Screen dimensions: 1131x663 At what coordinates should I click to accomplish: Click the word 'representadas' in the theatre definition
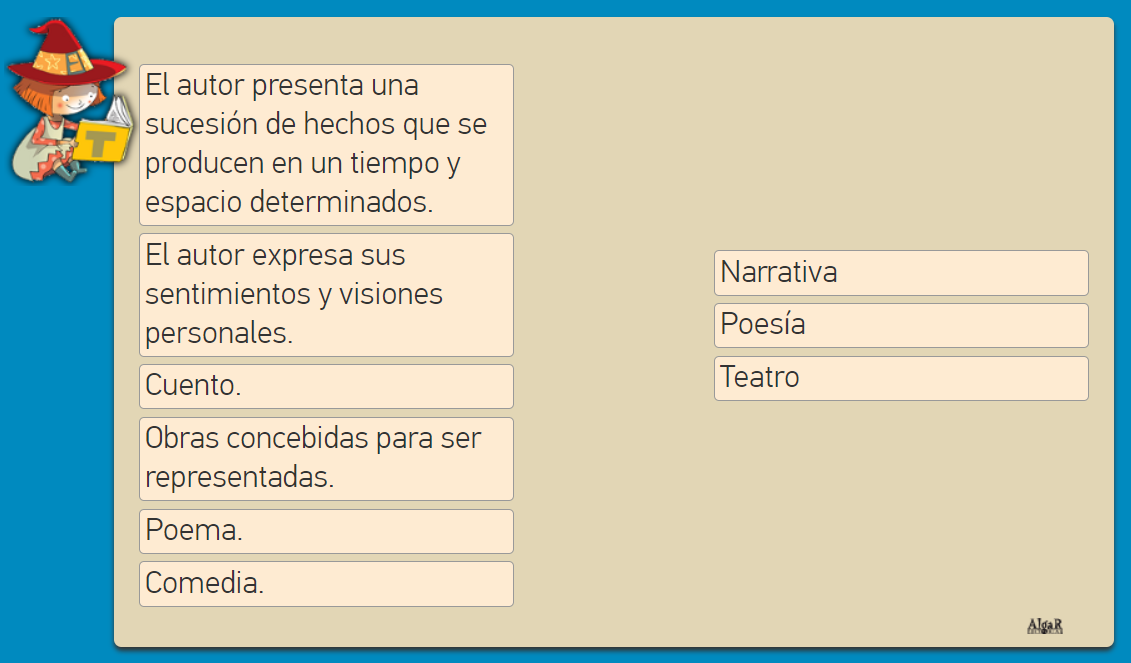[x=239, y=478]
